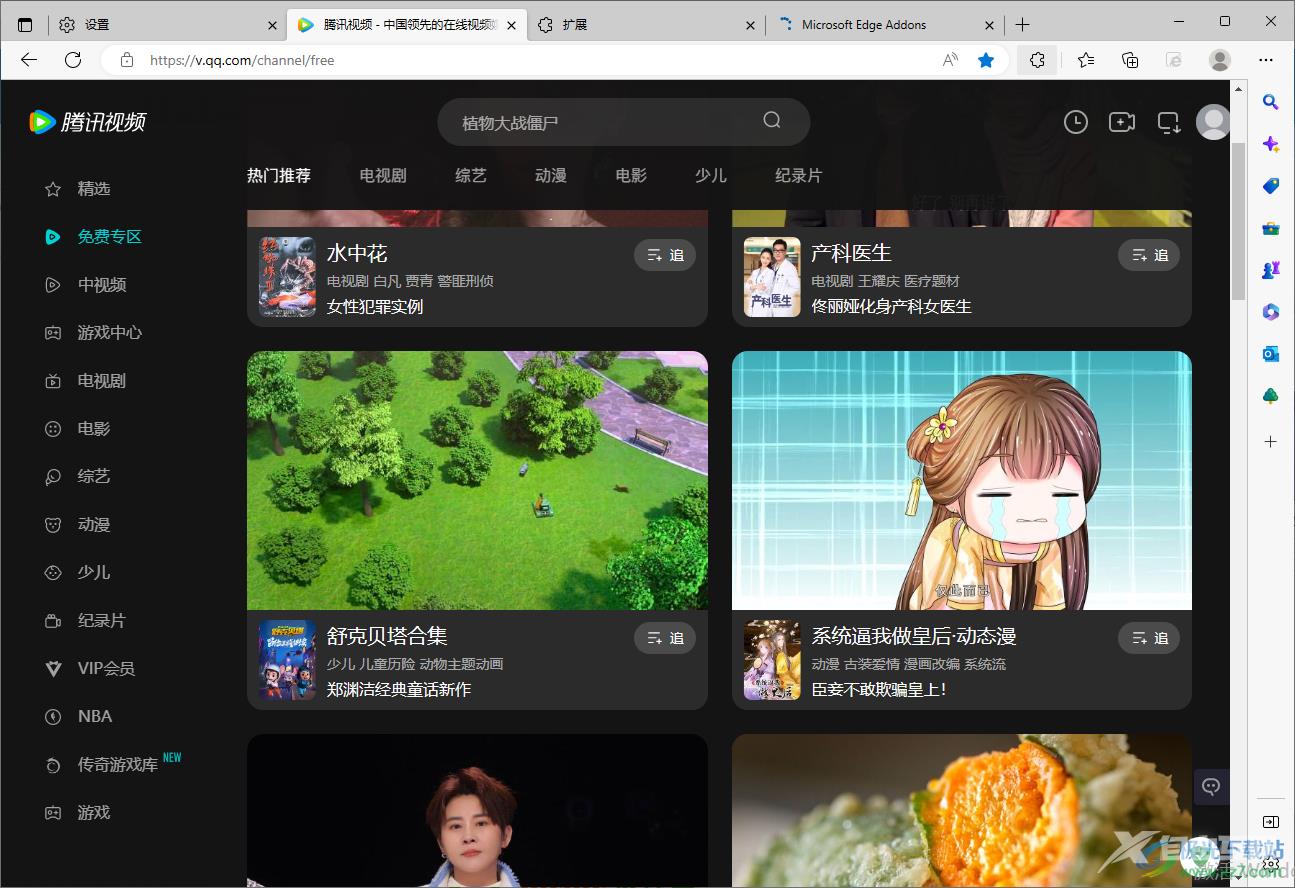Viewport: 1295px width, 888px height.
Task: Click the basketball icon beside NBA
Action: [53, 717]
